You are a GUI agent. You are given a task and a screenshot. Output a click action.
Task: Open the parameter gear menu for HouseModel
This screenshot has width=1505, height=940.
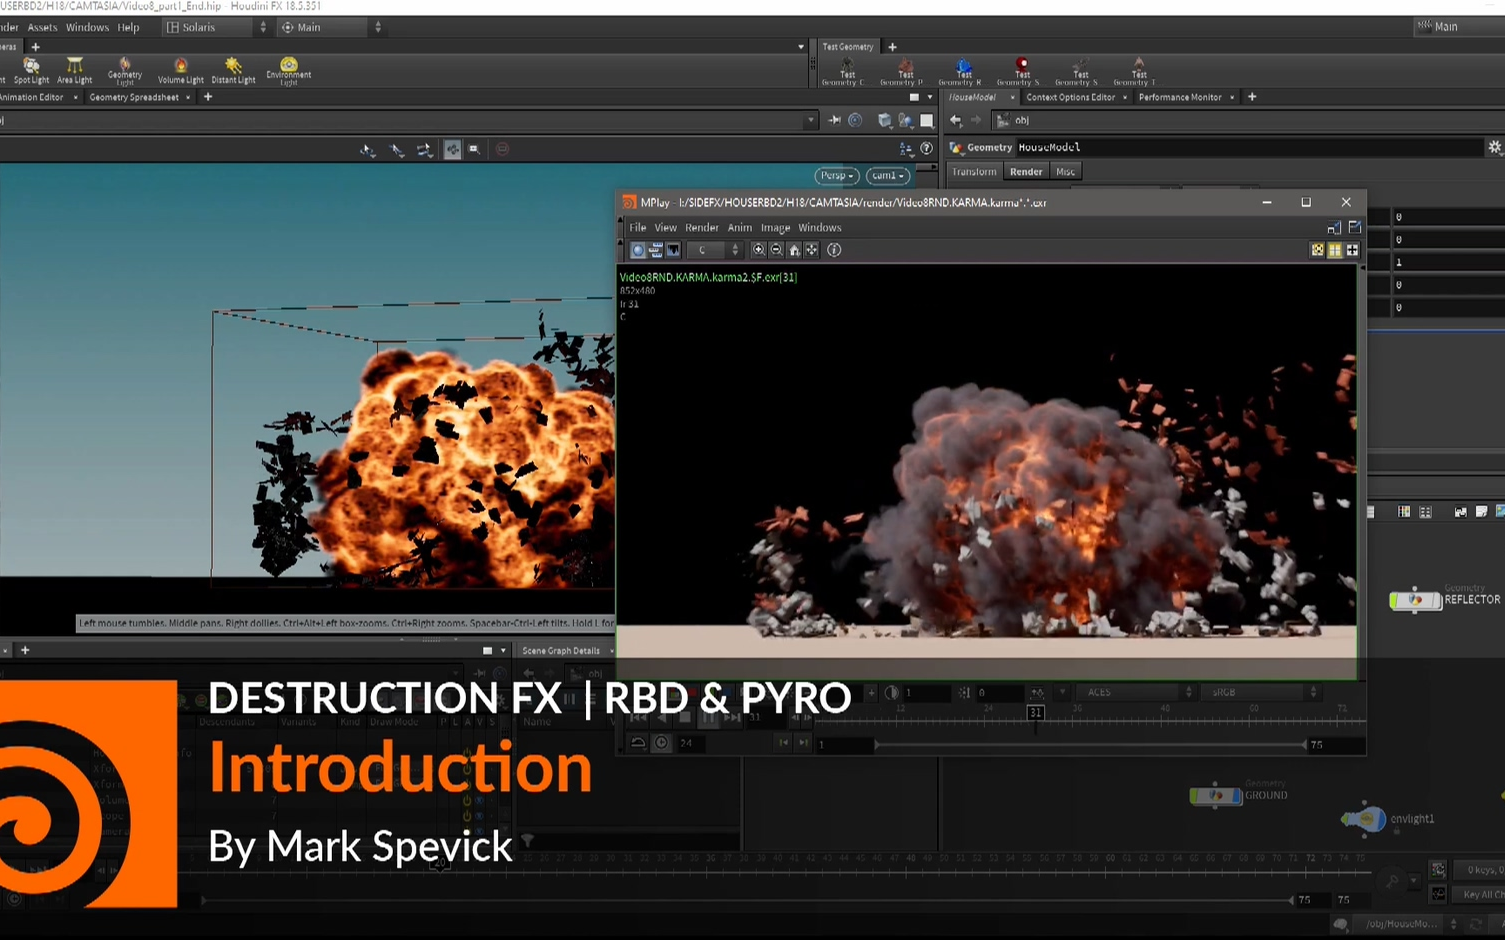[x=1494, y=147]
